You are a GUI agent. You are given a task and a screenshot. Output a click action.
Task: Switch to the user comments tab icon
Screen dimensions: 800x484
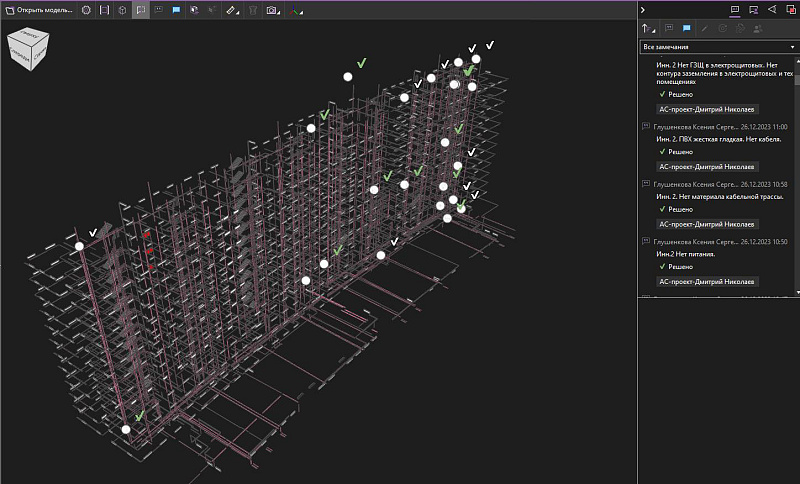tap(754, 10)
